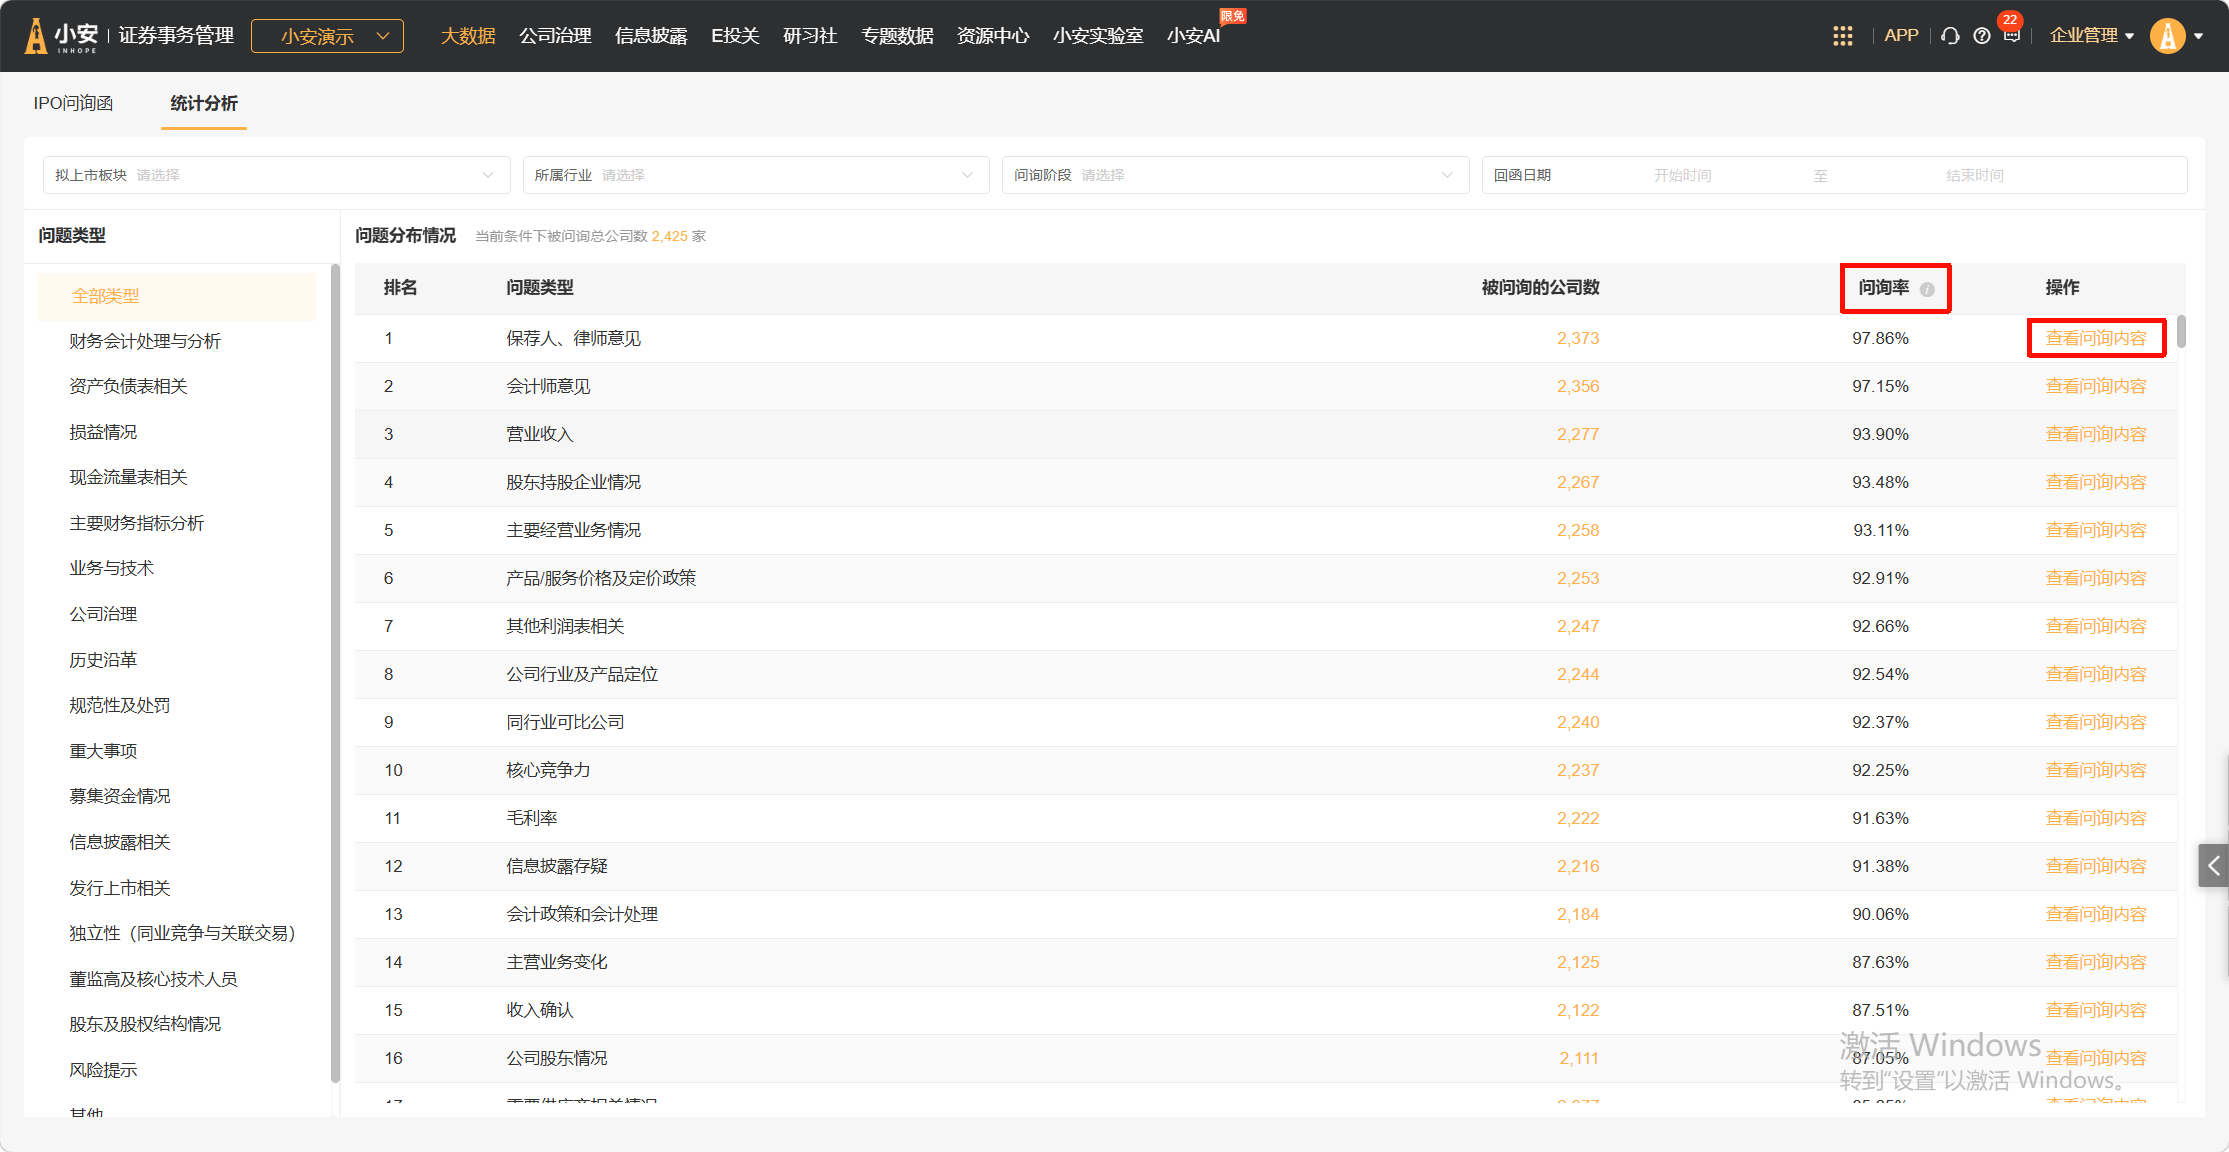Expand the side panel arrow on right edge
The image size is (2229, 1152).
click(2213, 866)
